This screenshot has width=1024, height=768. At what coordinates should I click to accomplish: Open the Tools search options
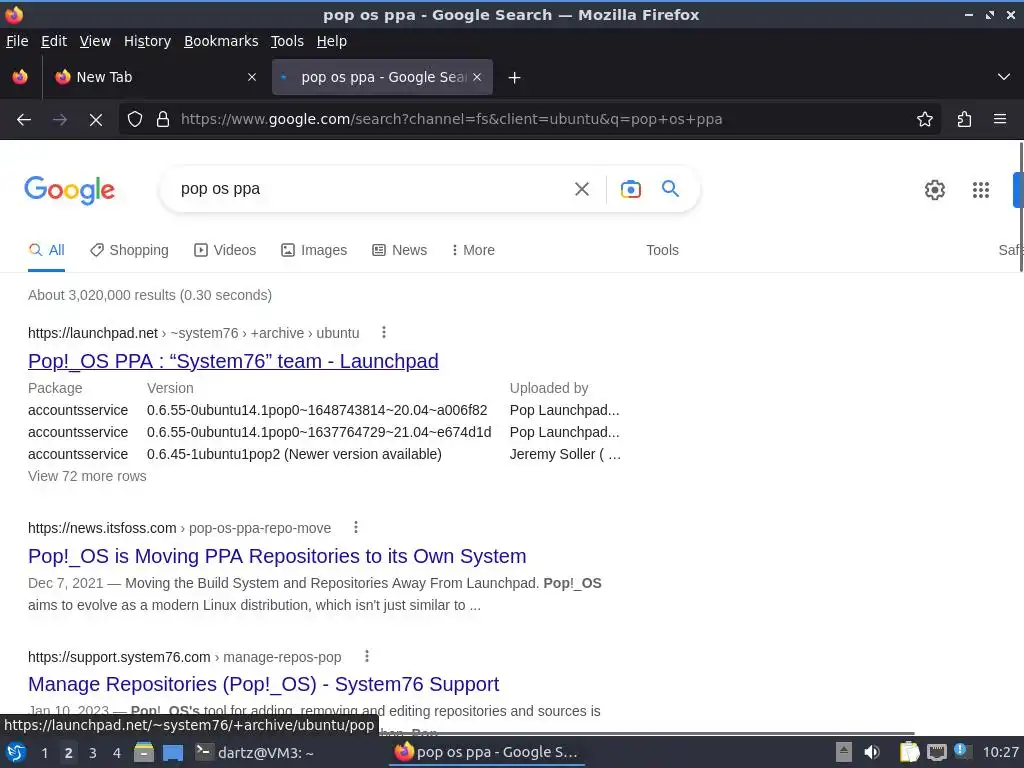(x=662, y=250)
